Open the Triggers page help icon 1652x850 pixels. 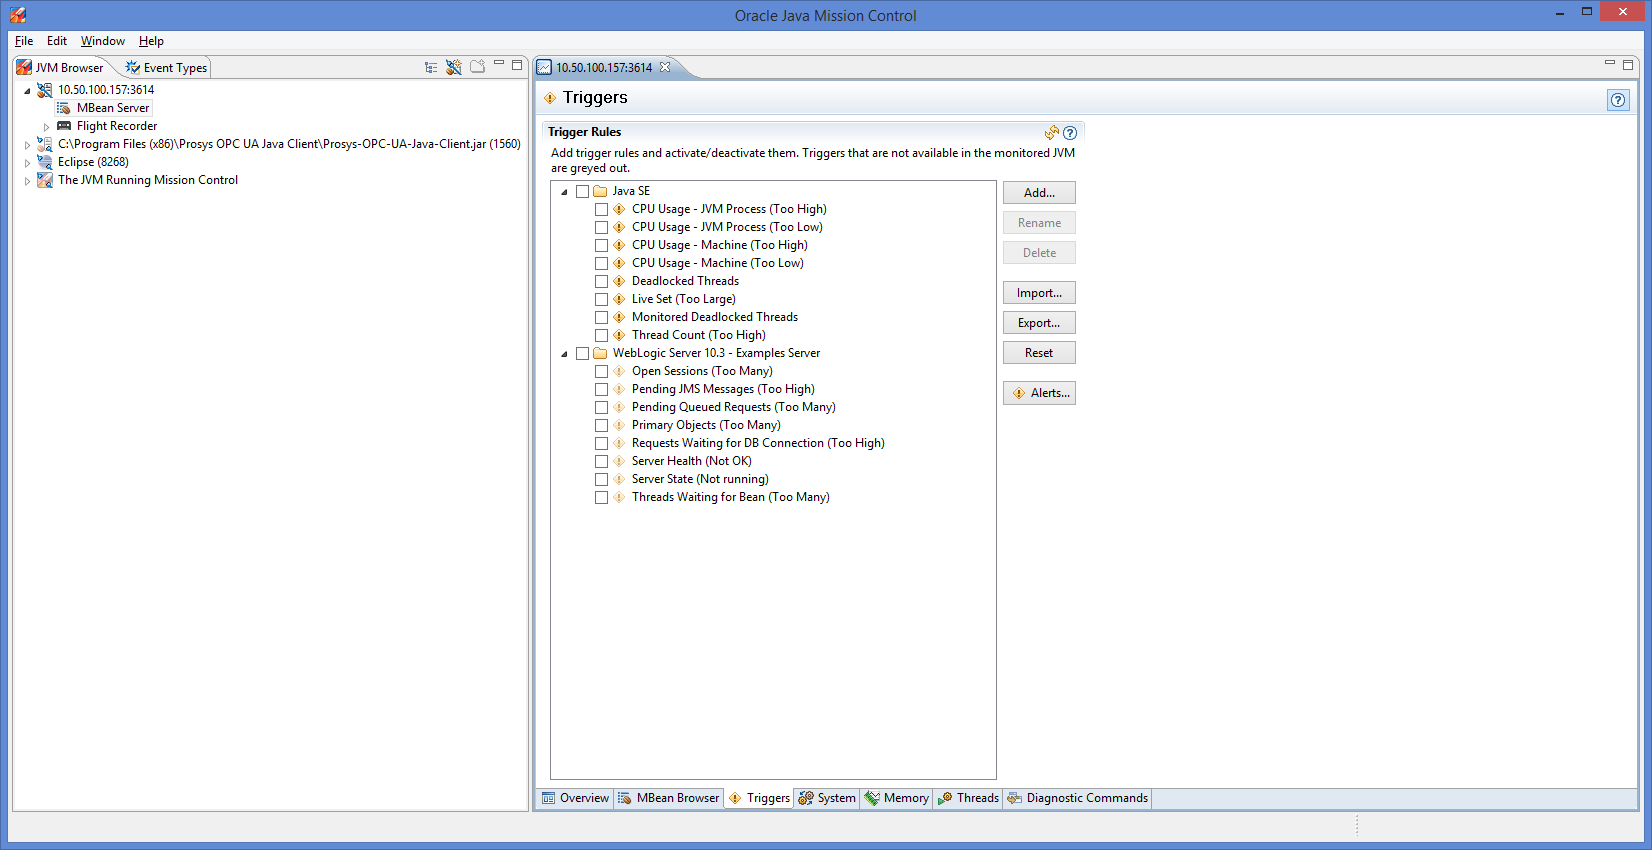(x=1618, y=100)
